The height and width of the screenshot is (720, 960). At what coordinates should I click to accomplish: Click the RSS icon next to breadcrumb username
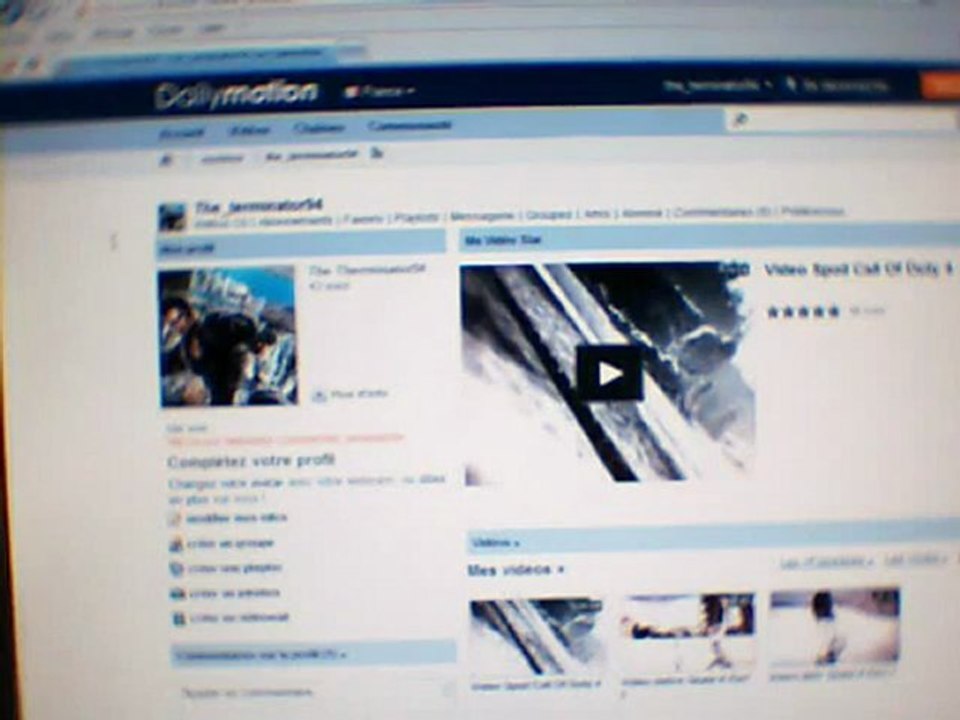pos(377,153)
